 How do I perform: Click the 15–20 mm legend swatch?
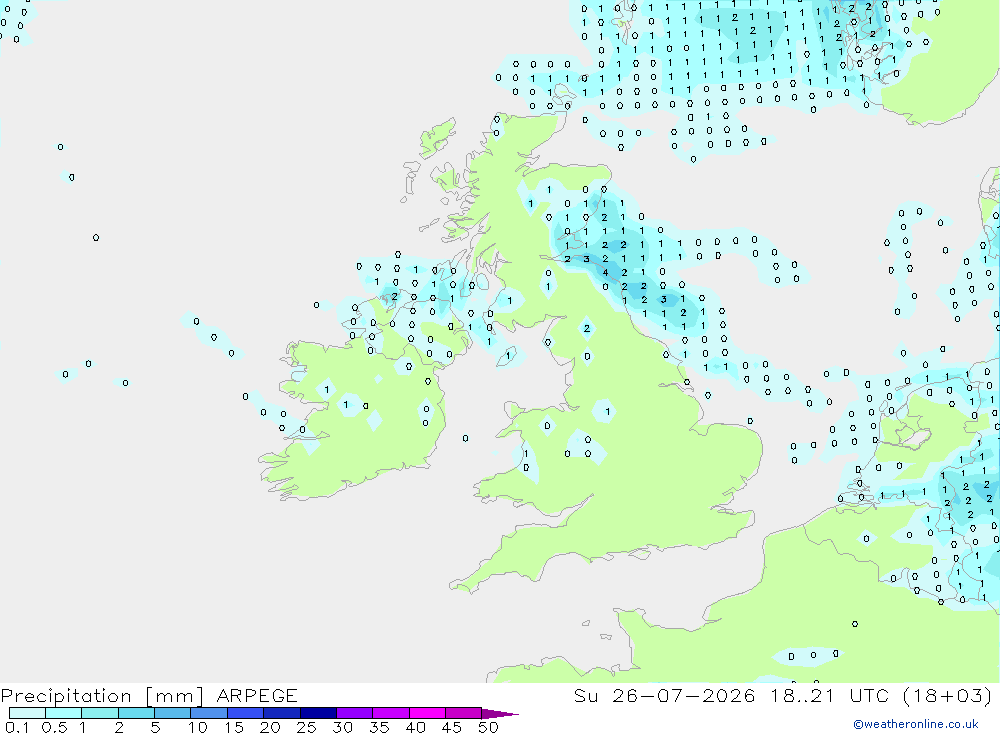(245, 713)
